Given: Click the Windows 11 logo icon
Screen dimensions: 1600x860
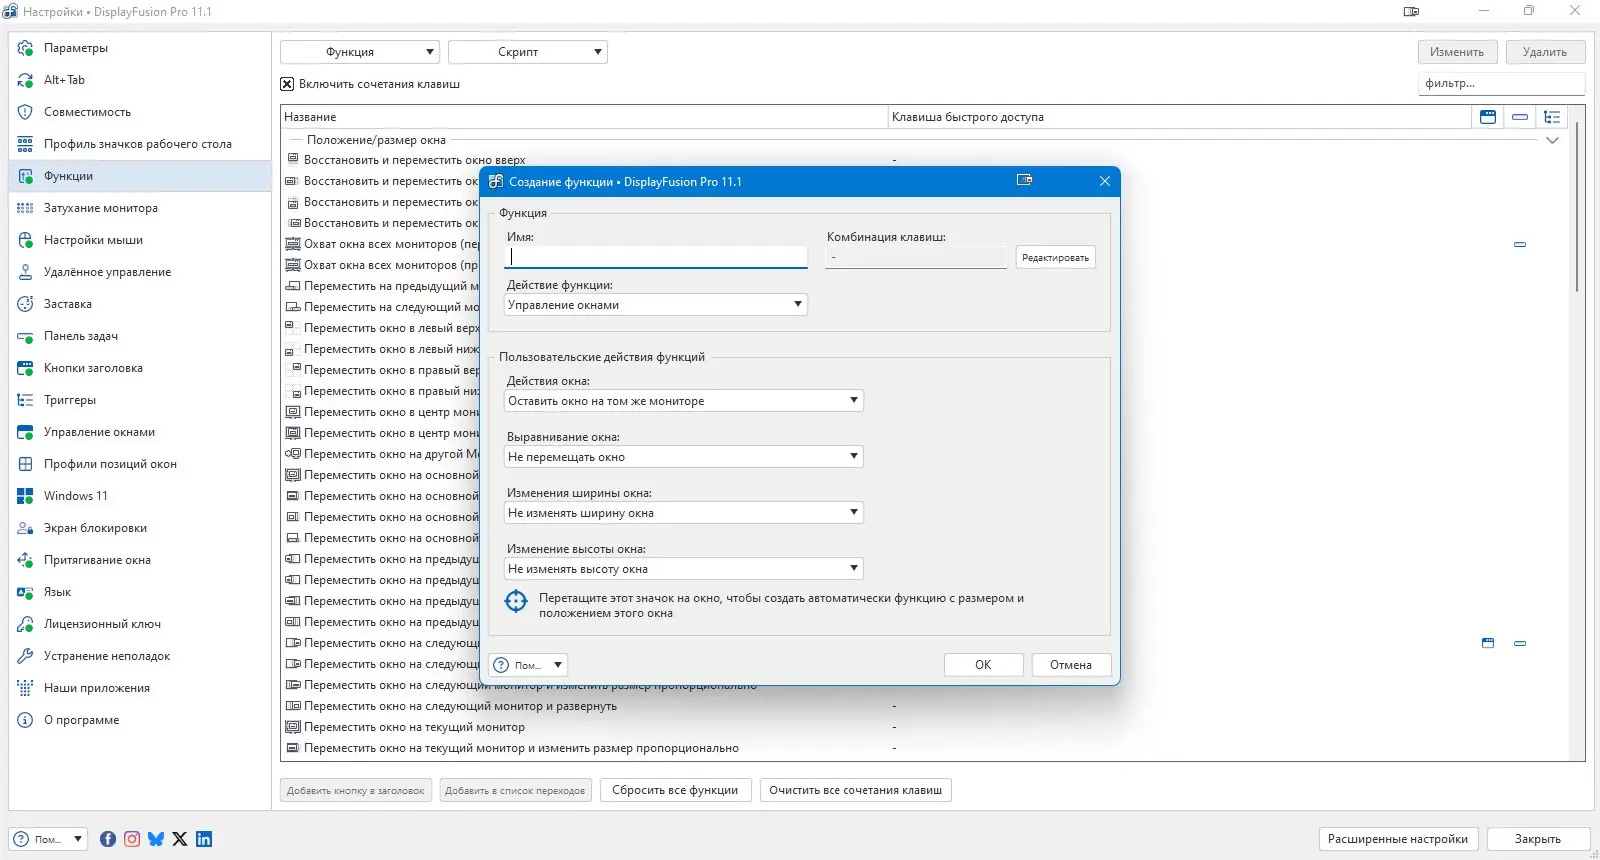Looking at the screenshot, I should click(x=25, y=496).
